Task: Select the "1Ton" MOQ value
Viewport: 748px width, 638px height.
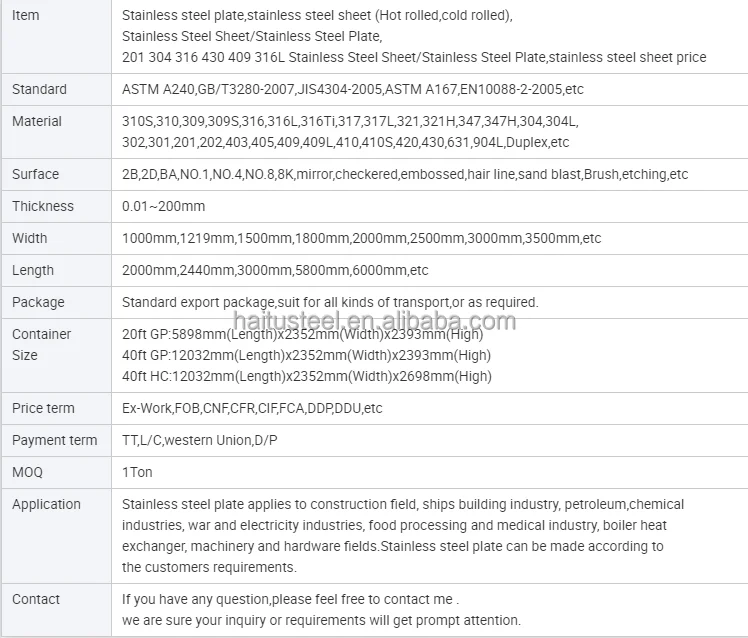Action: (x=137, y=472)
